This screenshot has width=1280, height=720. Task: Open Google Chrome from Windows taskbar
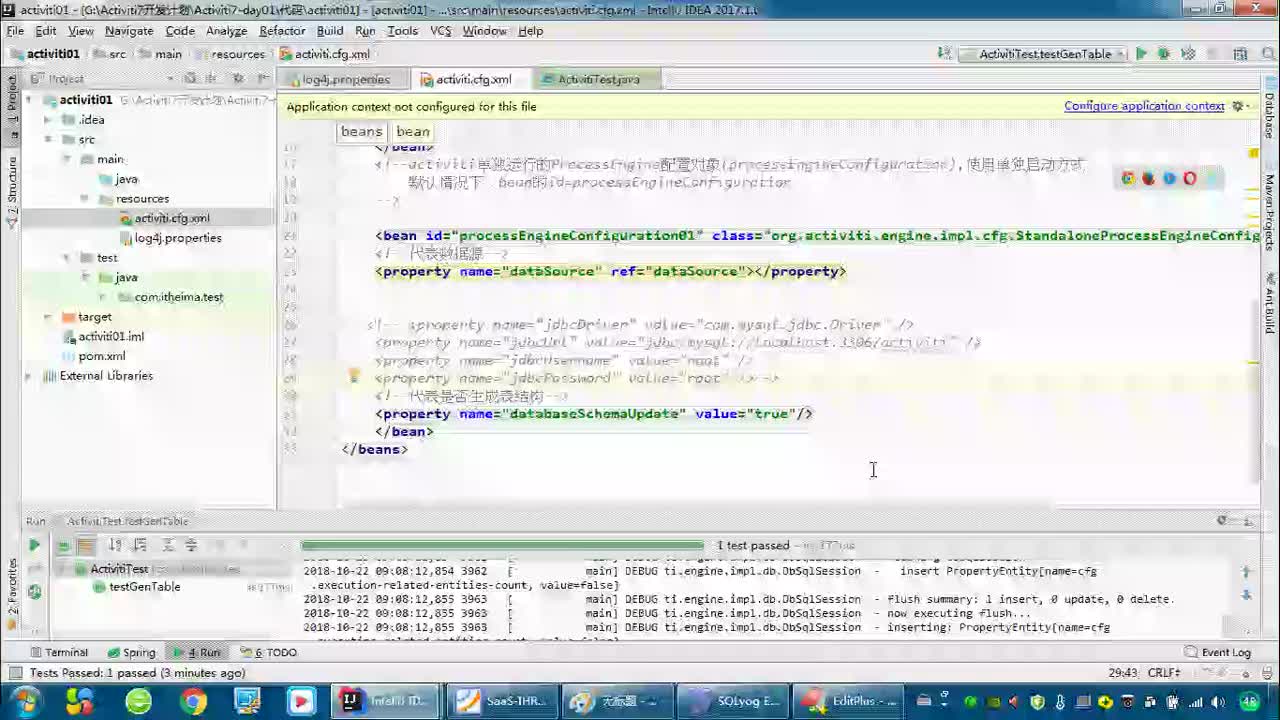[194, 701]
